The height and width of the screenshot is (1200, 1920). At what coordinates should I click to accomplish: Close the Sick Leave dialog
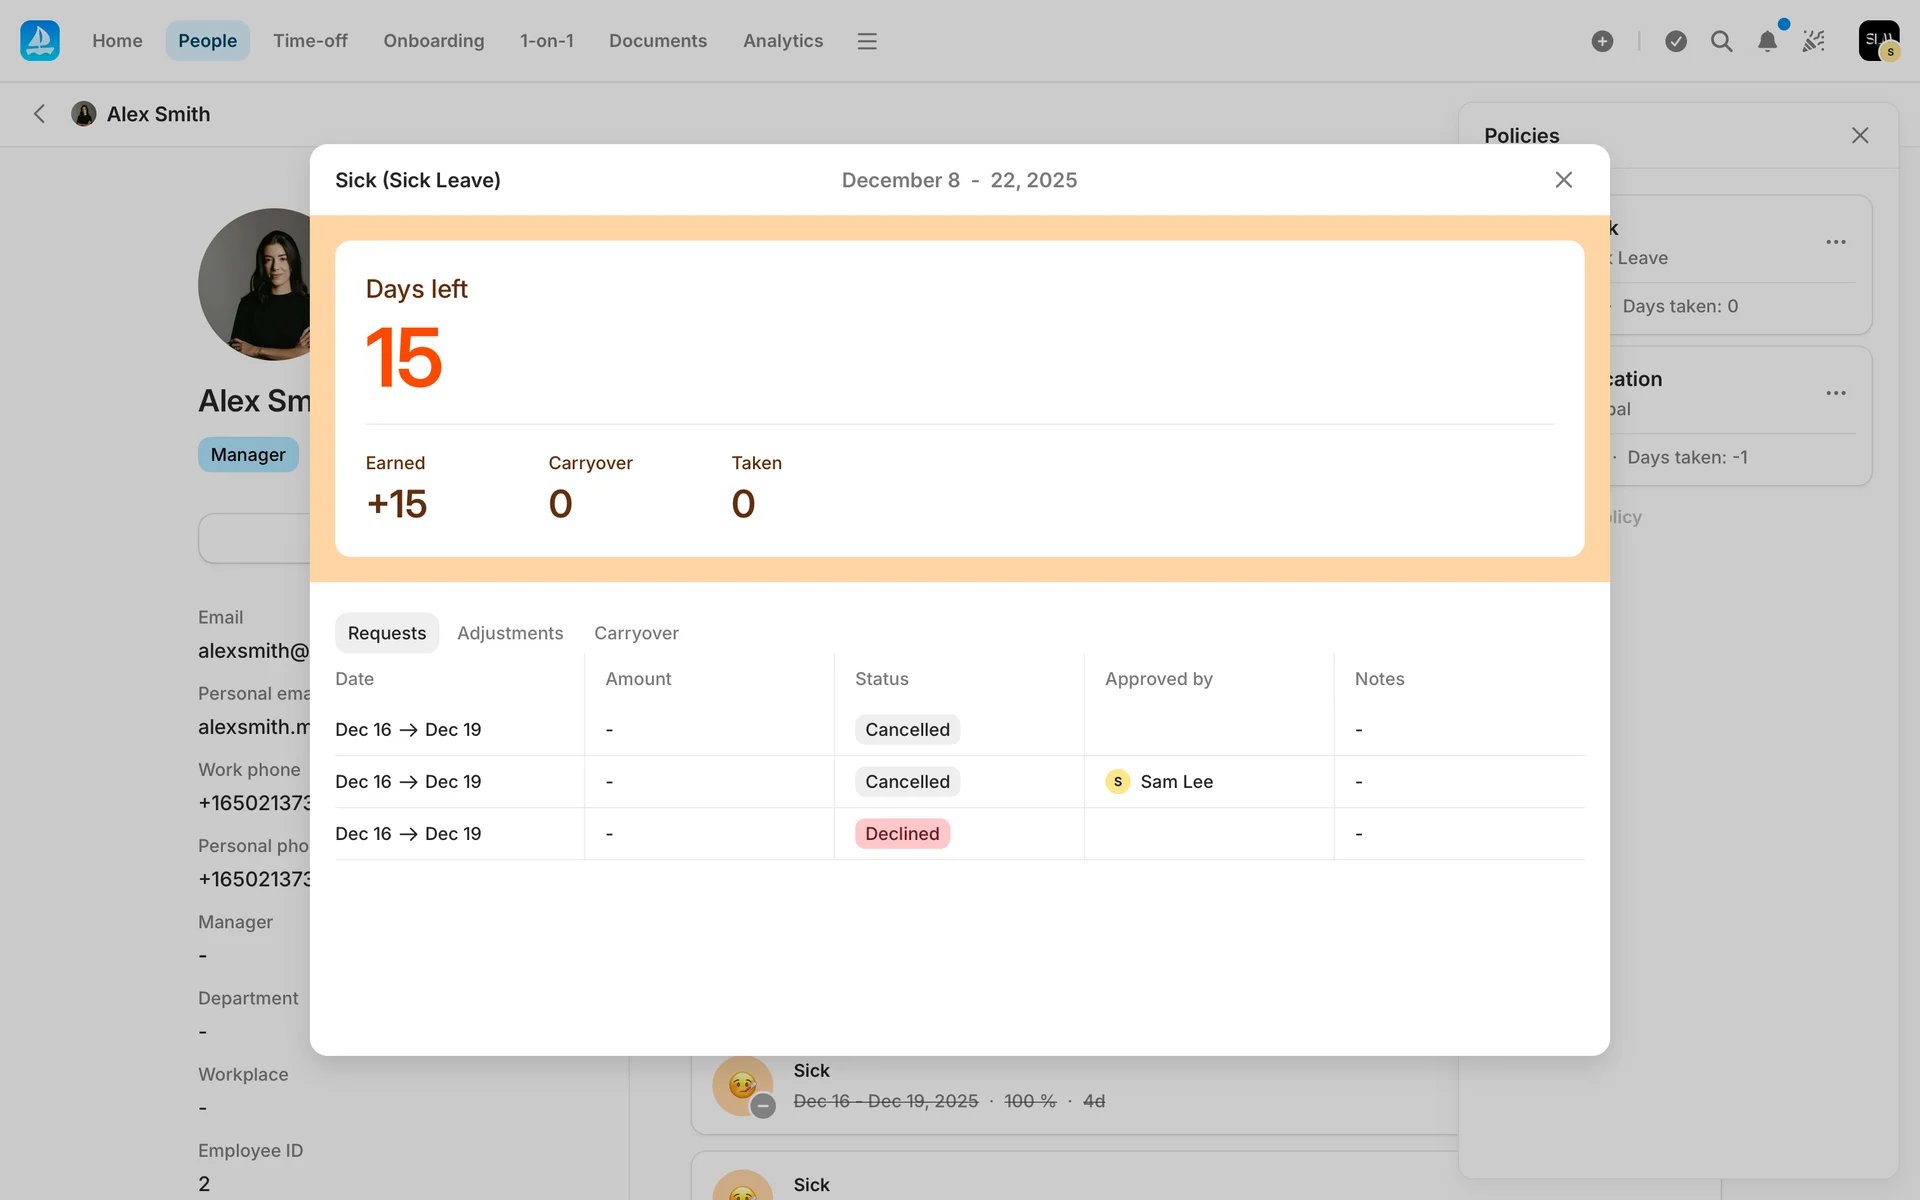point(1564,180)
